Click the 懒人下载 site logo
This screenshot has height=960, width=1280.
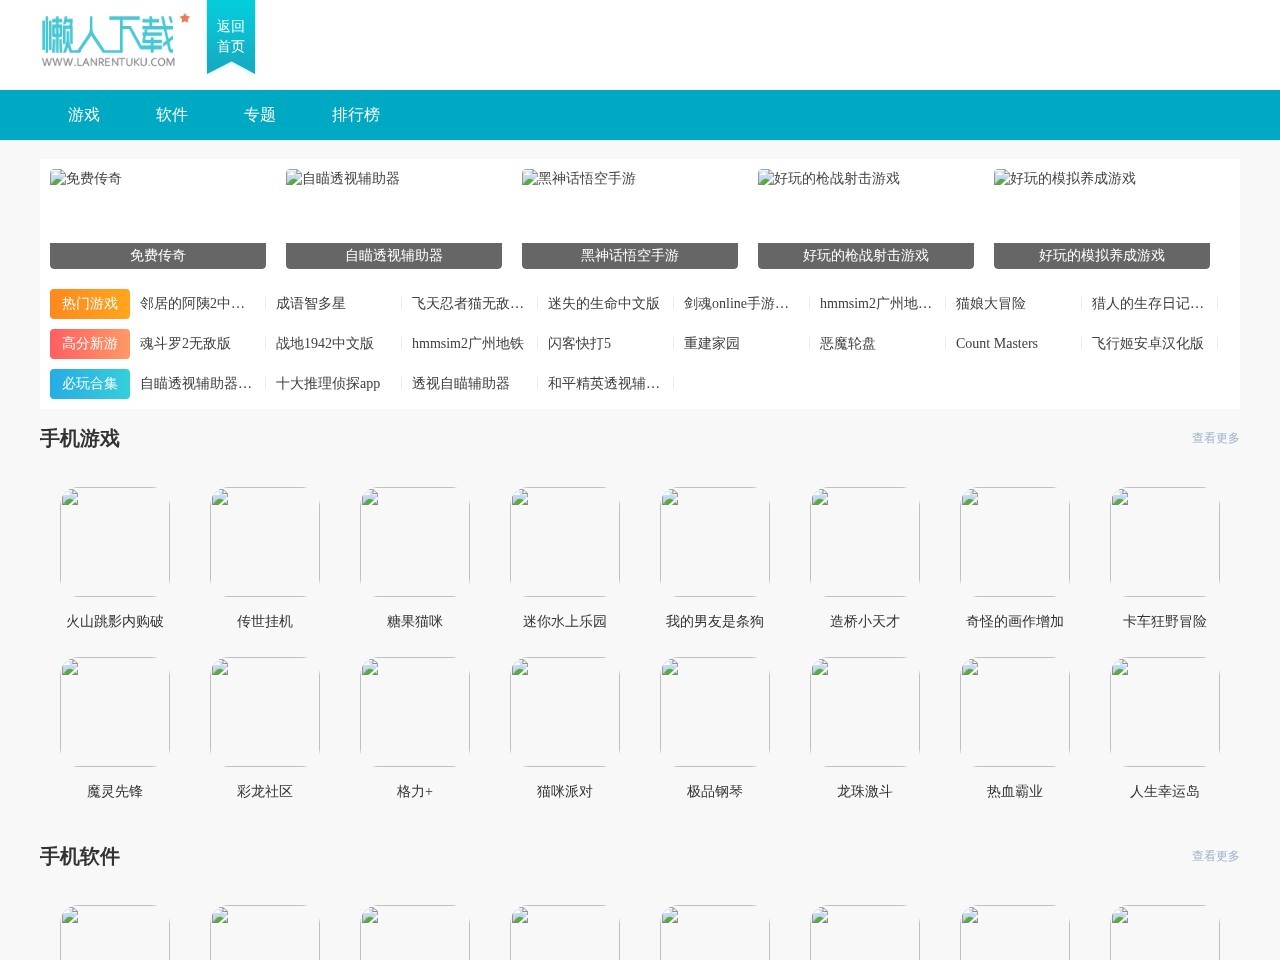click(x=115, y=40)
